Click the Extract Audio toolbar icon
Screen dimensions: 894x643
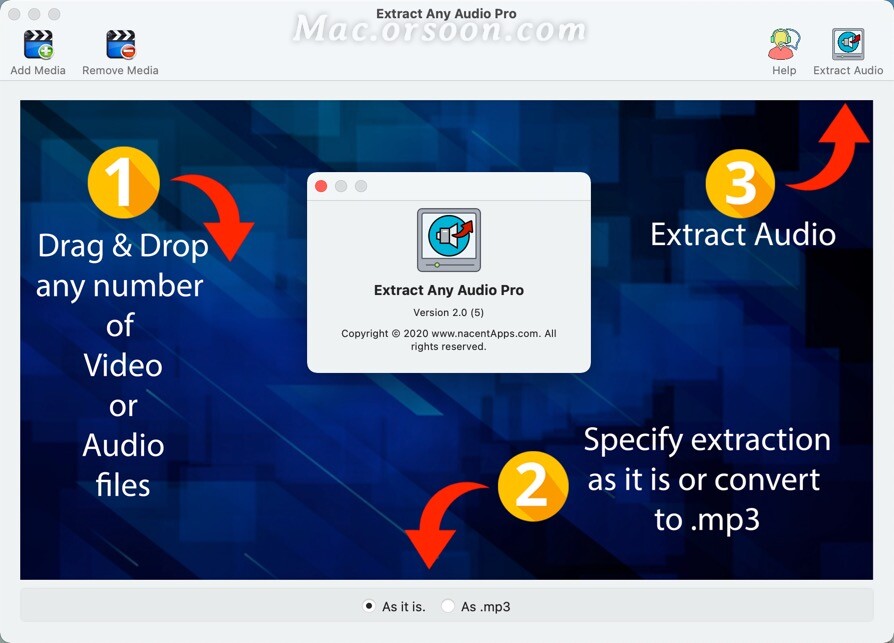pyautogui.click(x=848, y=44)
